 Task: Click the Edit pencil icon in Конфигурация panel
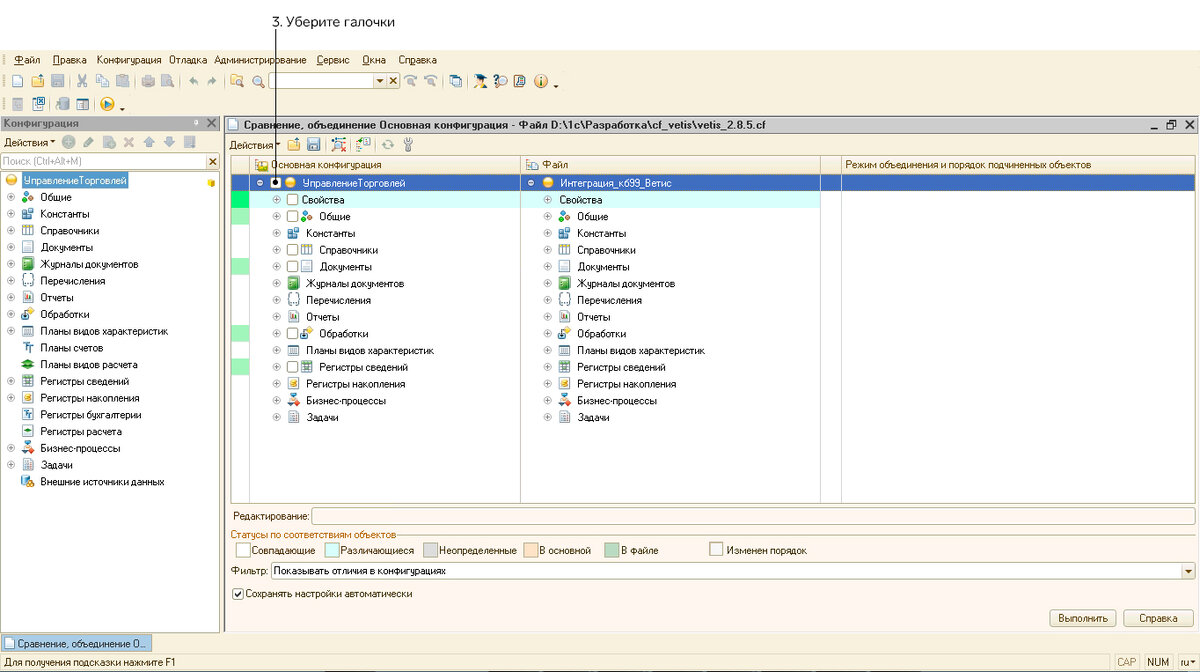89,143
